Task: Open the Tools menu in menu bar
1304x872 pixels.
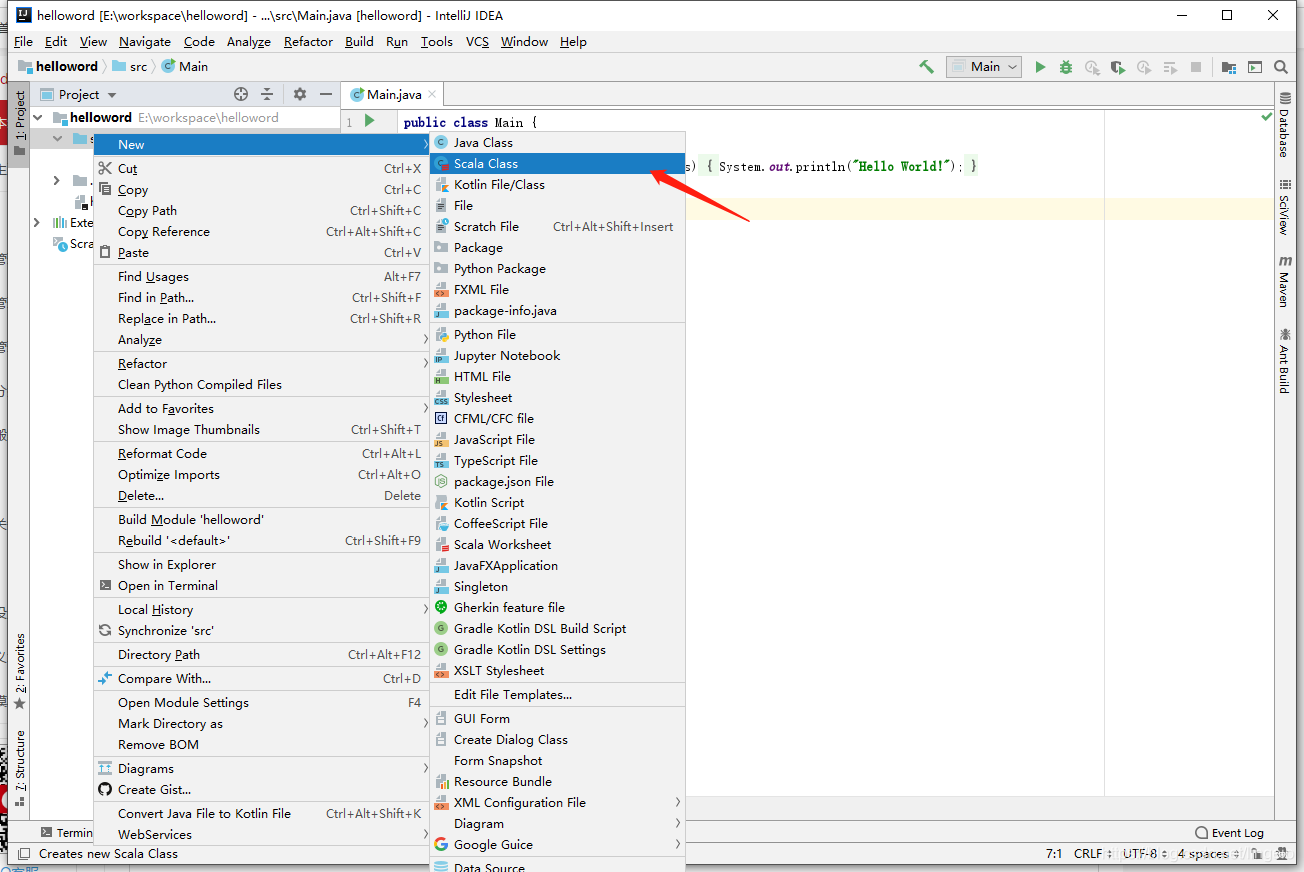Action: click(x=436, y=42)
